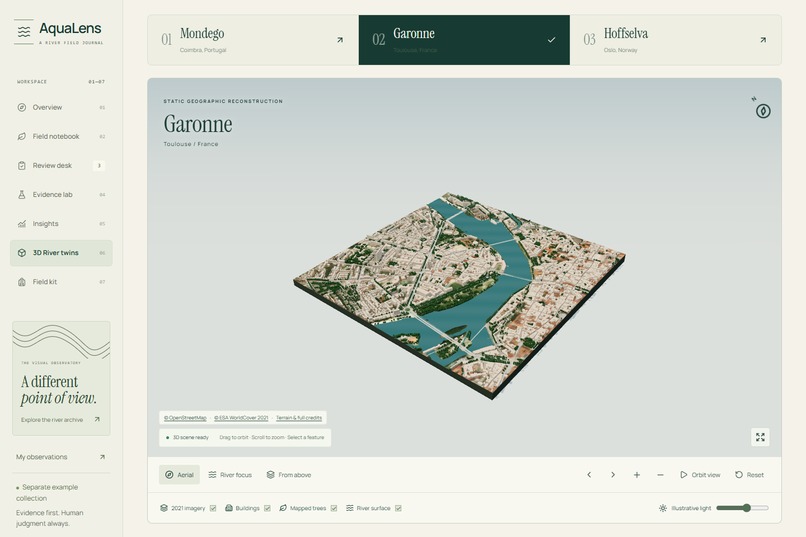The image size is (806, 537).
Task: Select the Garonne river tab
Action: pyautogui.click(x=464, y=40)
